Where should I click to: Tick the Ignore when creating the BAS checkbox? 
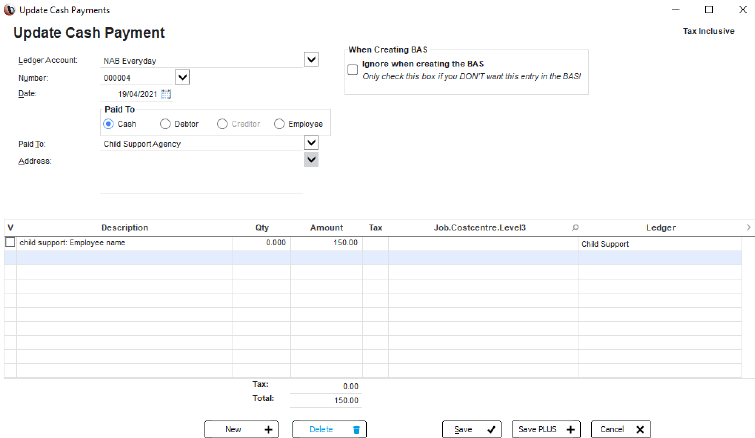pos(352,69)
